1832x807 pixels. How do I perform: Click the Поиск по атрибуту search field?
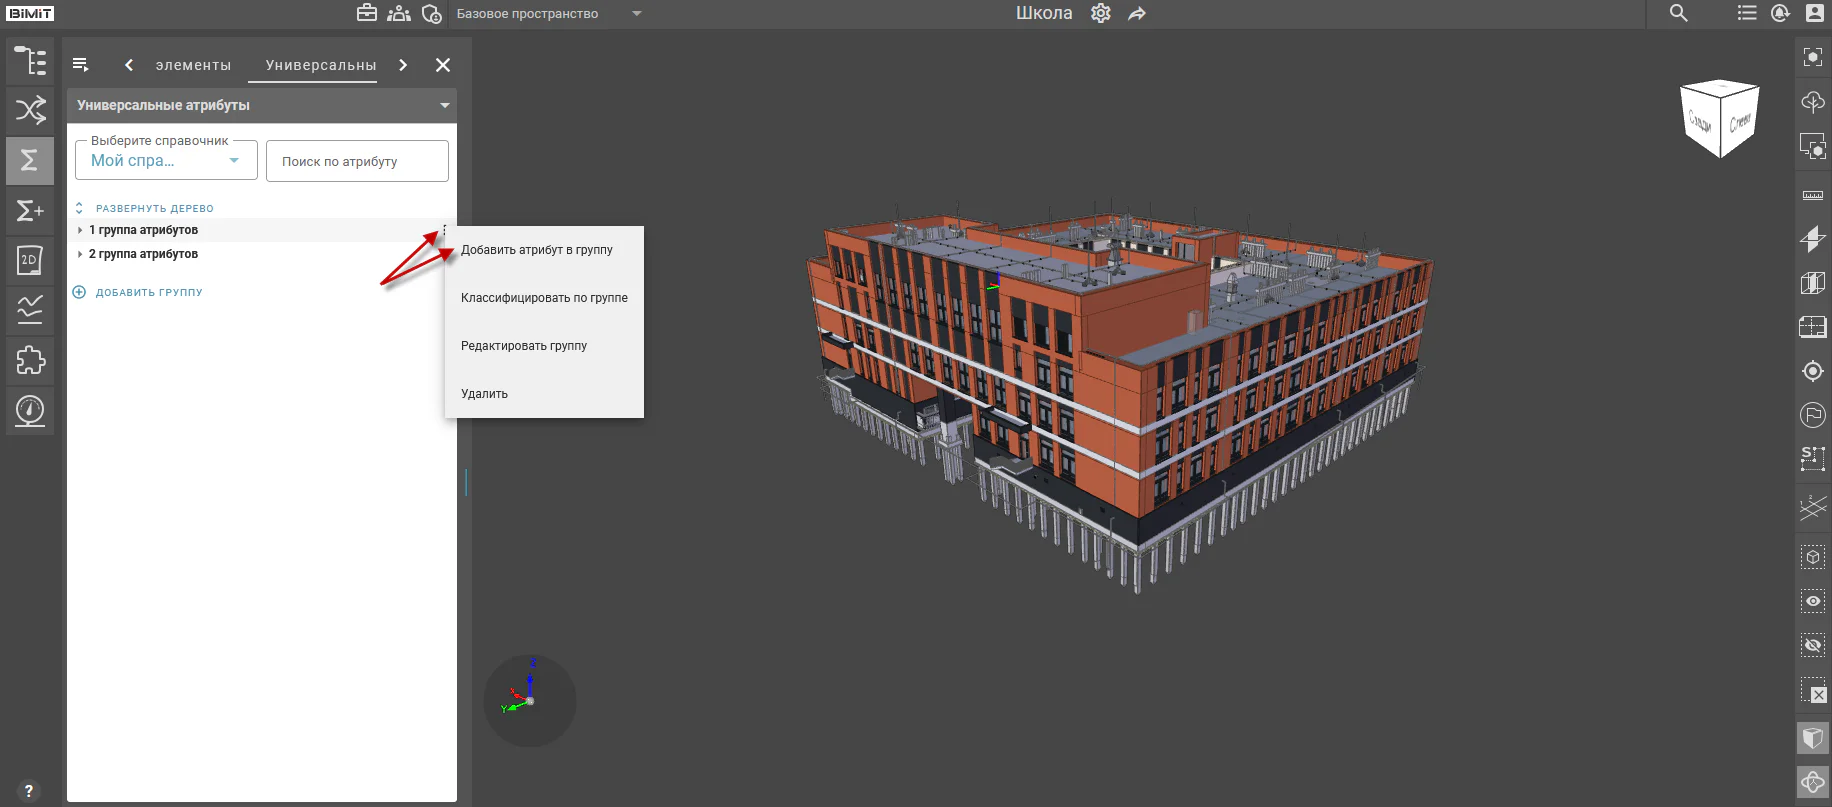point(357,161)
